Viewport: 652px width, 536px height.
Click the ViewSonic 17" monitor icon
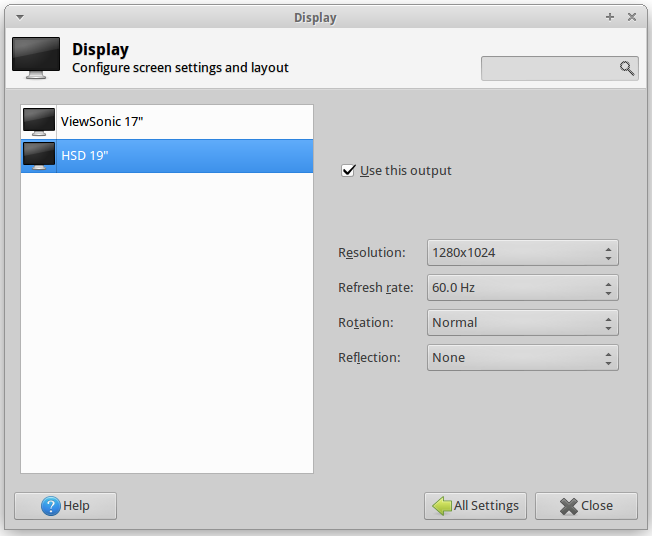coord(39,122)
